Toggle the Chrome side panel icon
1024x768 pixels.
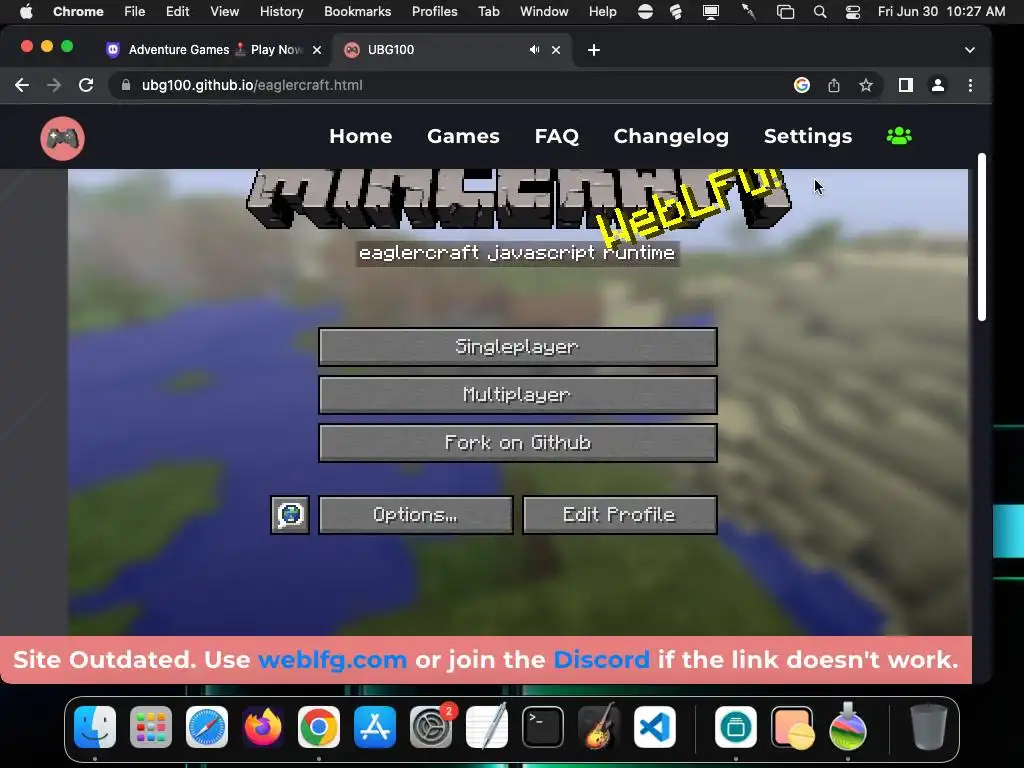tap(906, 85)
